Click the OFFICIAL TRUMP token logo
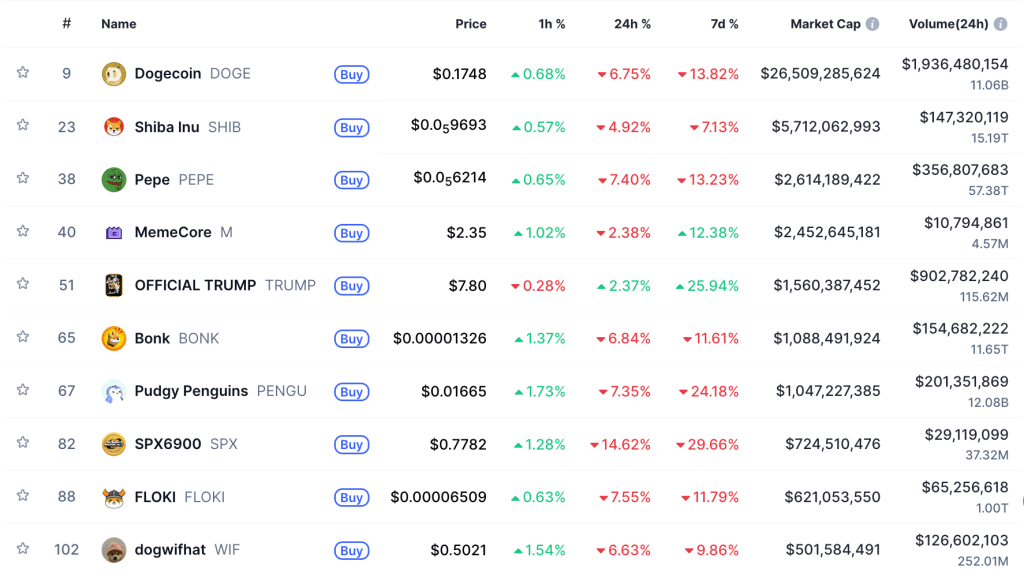The width and height of the screenshot is (1024, 576). (x=117, y=286)
